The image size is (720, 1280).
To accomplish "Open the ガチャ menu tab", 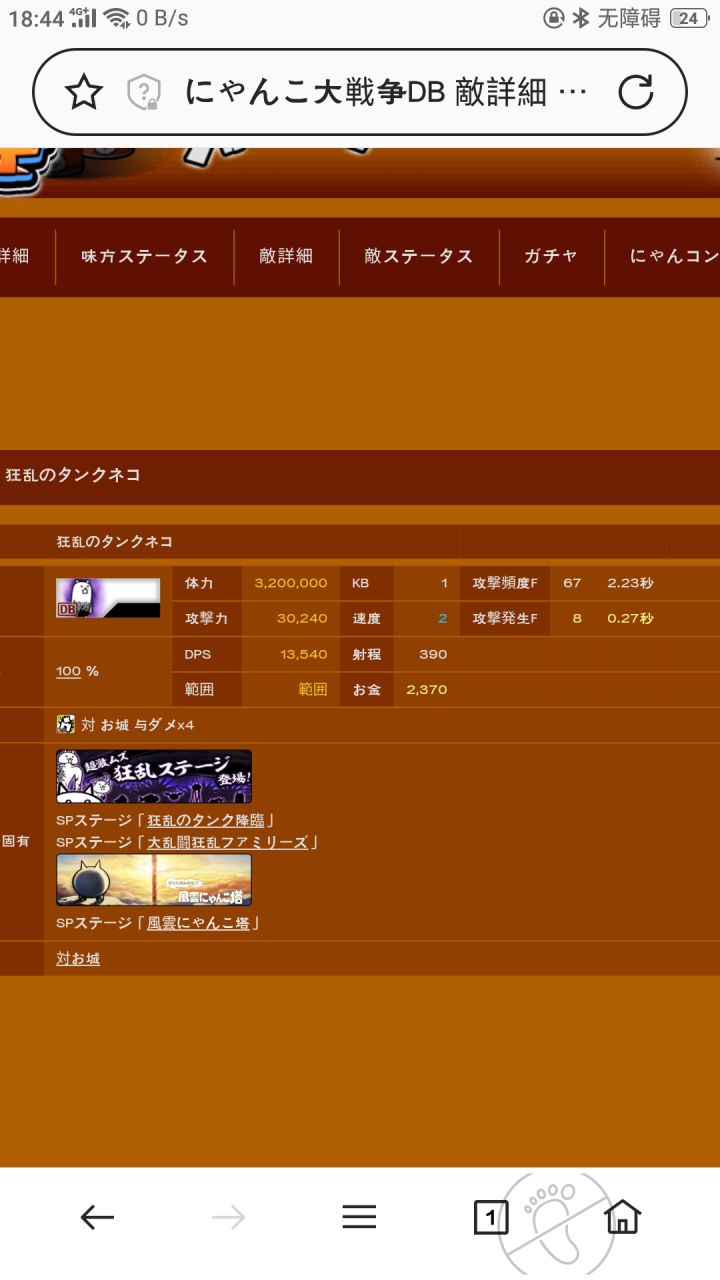I will click(x=551, y=256).
